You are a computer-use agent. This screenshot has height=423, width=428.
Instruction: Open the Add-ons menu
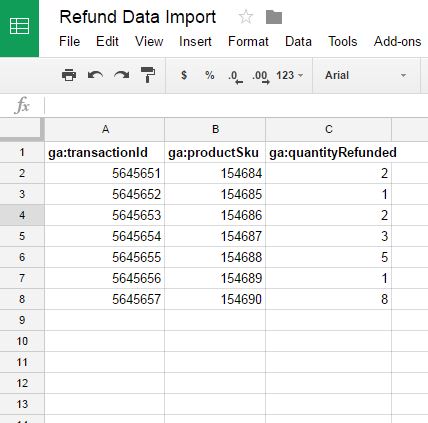[x=397, y=41]
